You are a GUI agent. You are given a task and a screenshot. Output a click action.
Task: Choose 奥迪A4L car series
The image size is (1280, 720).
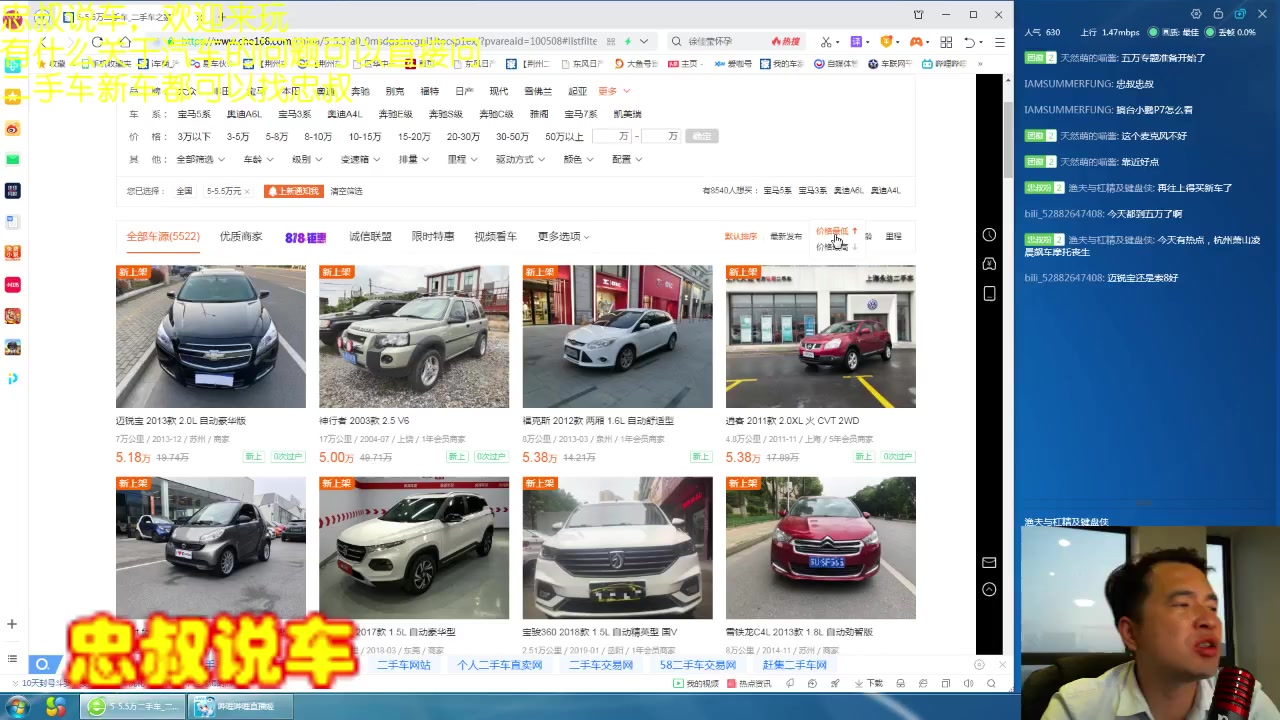coord(345,114)
